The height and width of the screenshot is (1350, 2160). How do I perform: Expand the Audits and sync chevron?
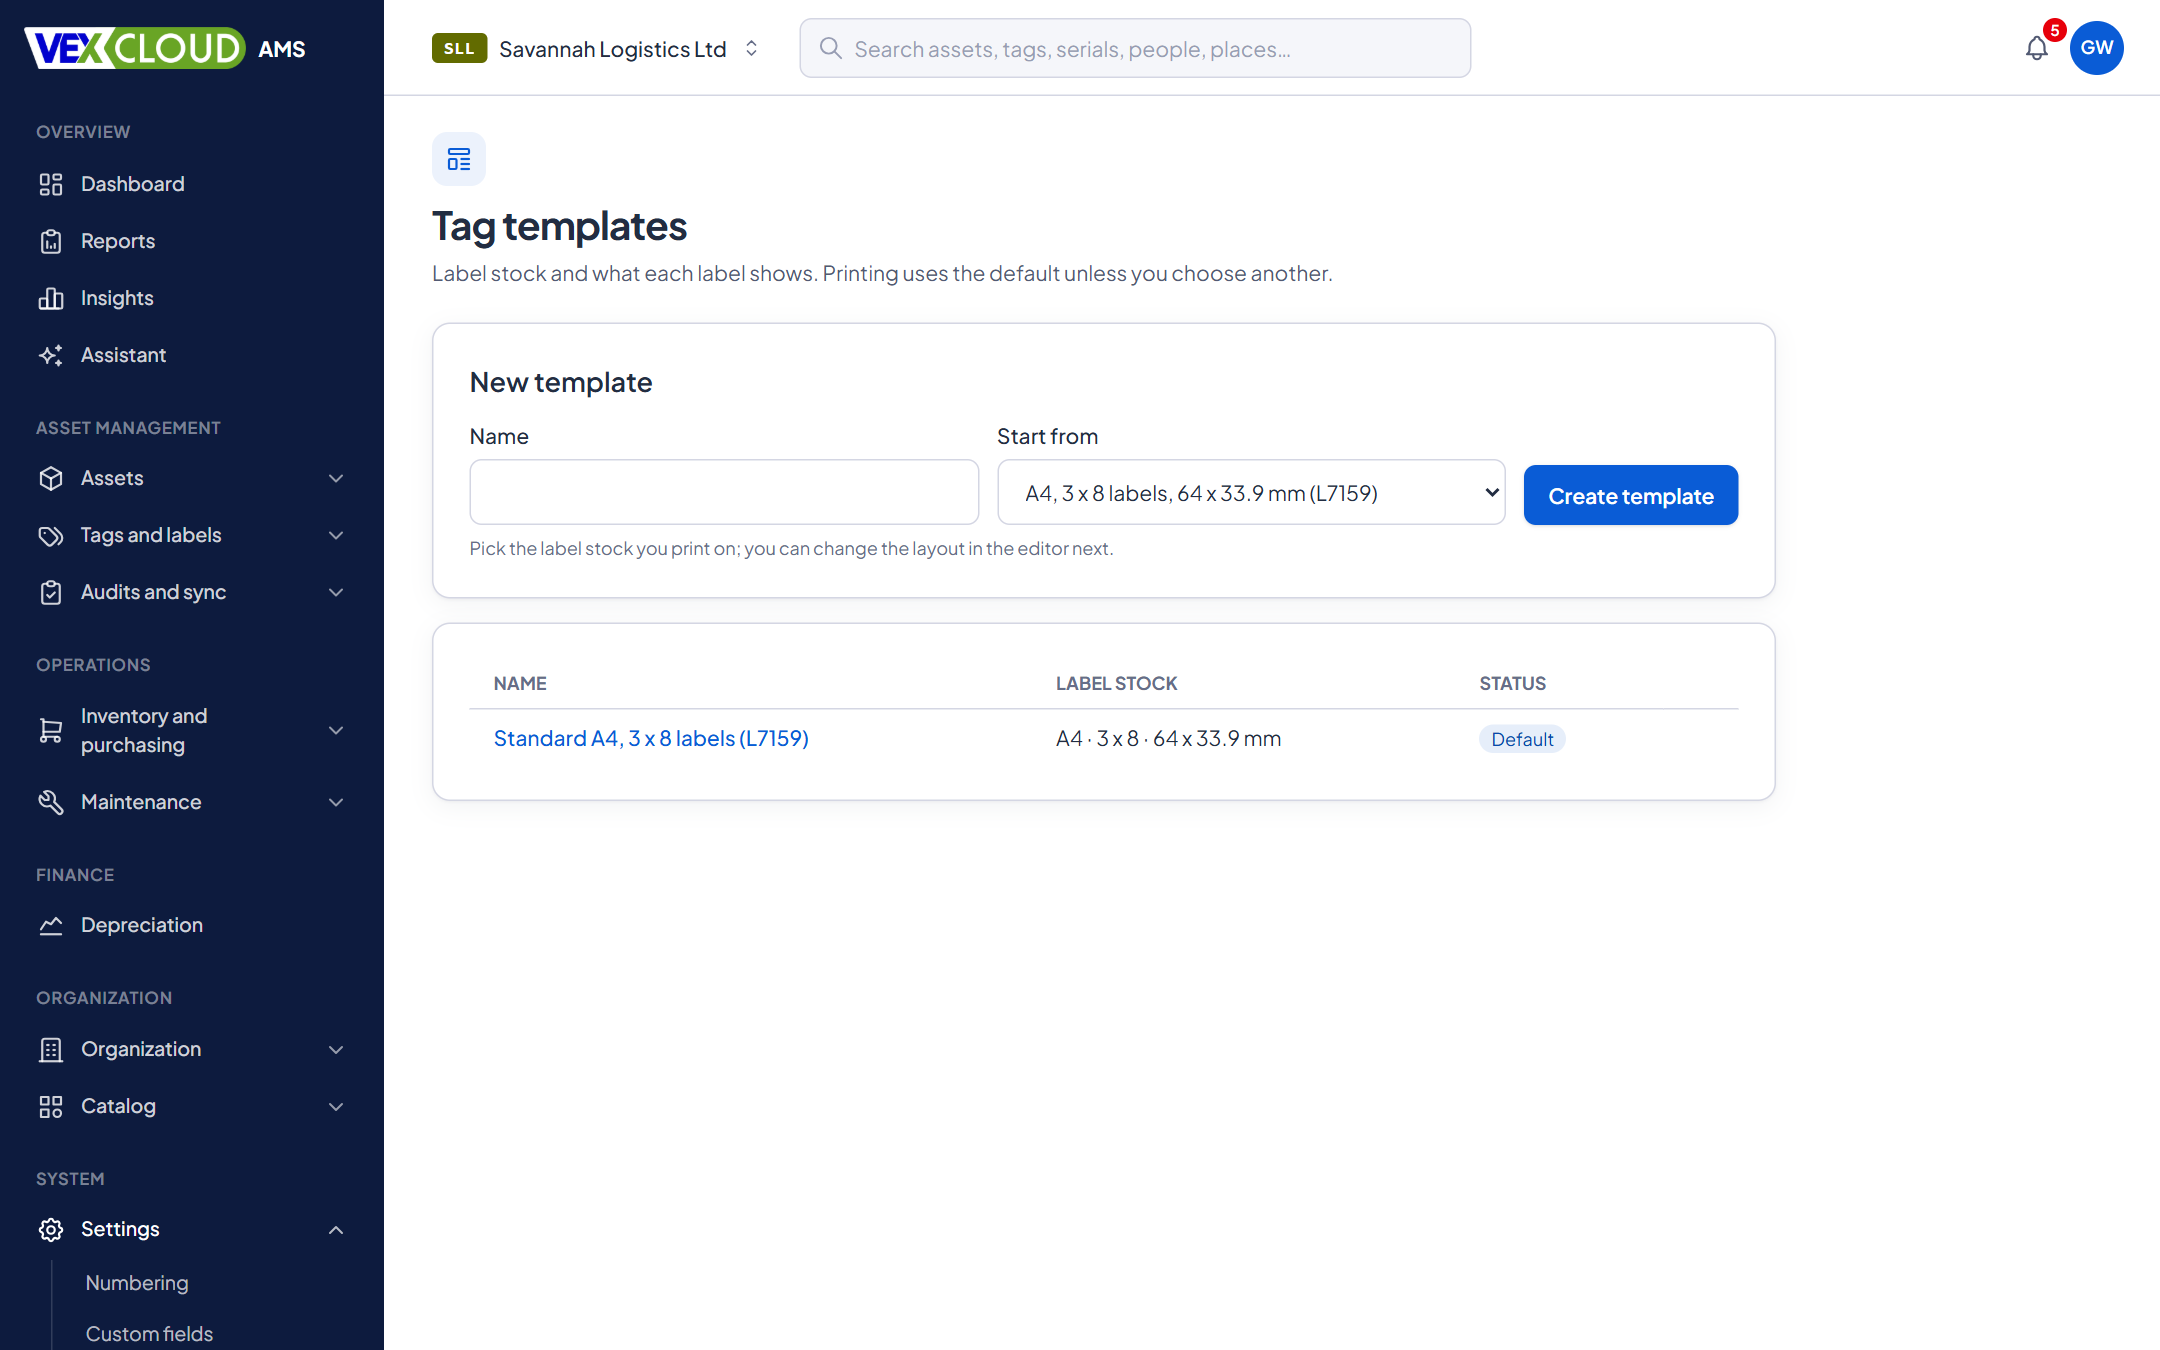point(336,592)
